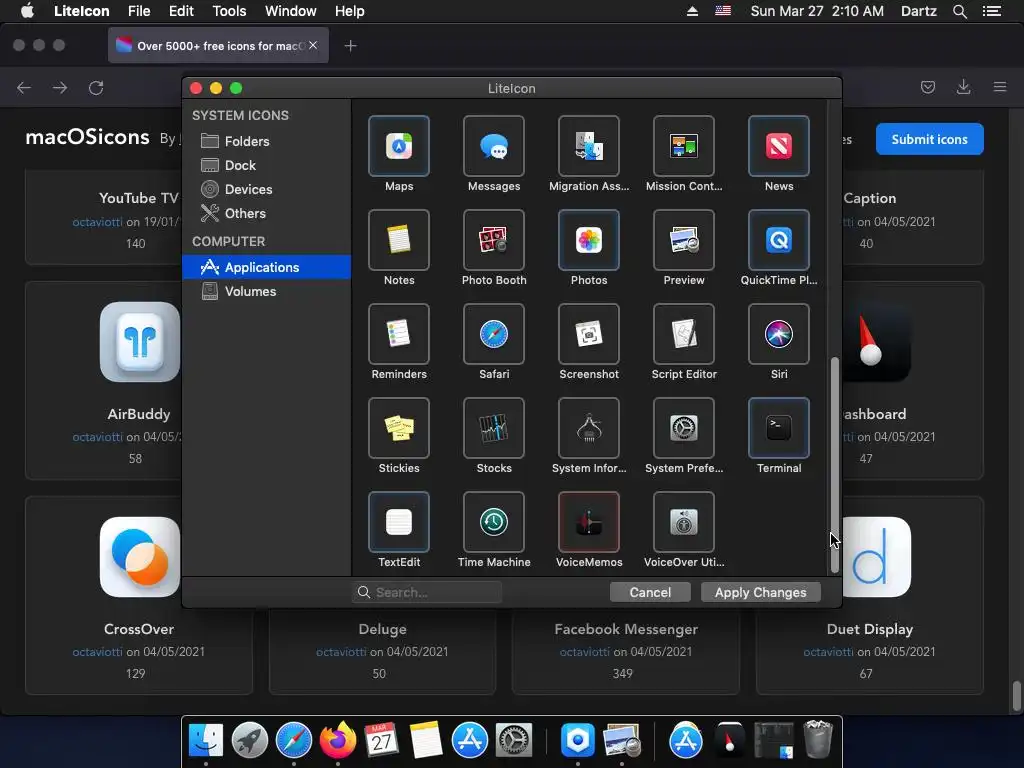Image resolution: width=1024 pixels, height=768 pixels.
Task: Select Dock in the sidebar
Action: click(x=266, y=165)
